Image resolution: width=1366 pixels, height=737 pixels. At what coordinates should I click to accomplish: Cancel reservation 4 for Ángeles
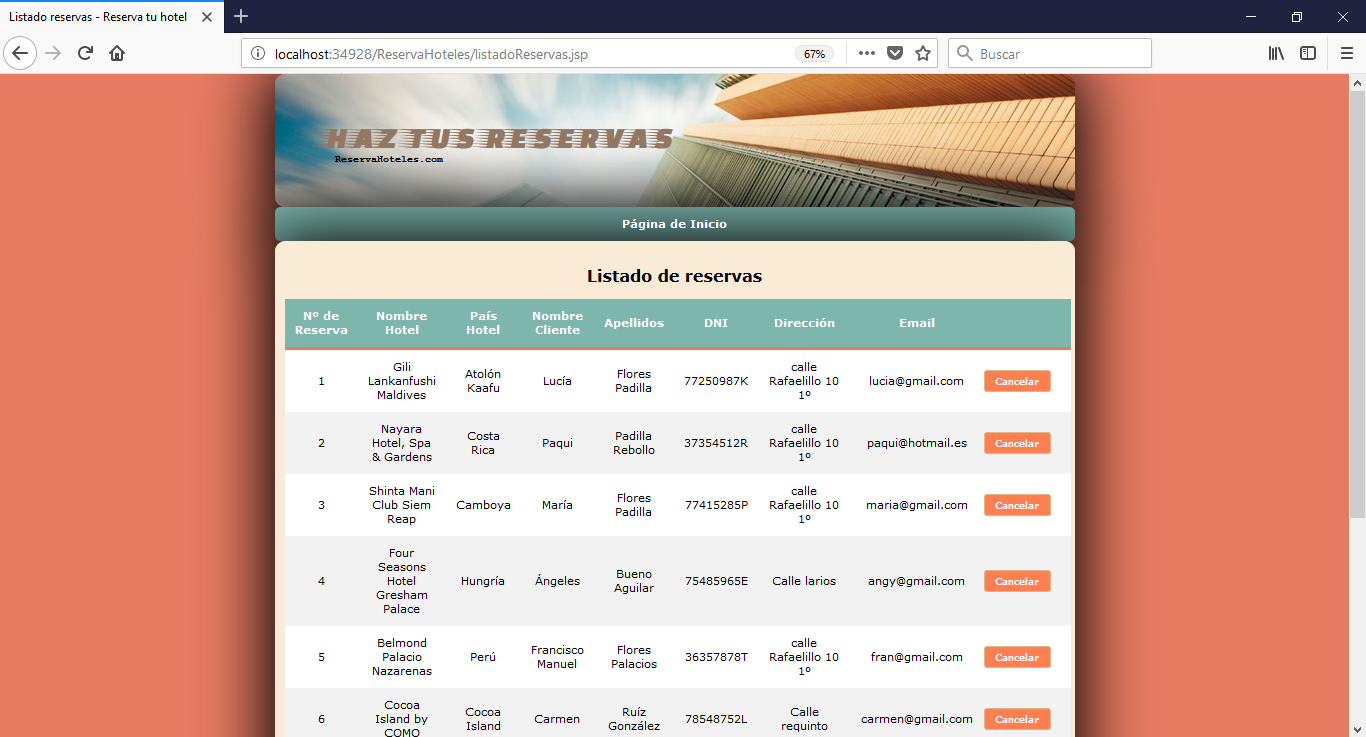[1017, 581]
